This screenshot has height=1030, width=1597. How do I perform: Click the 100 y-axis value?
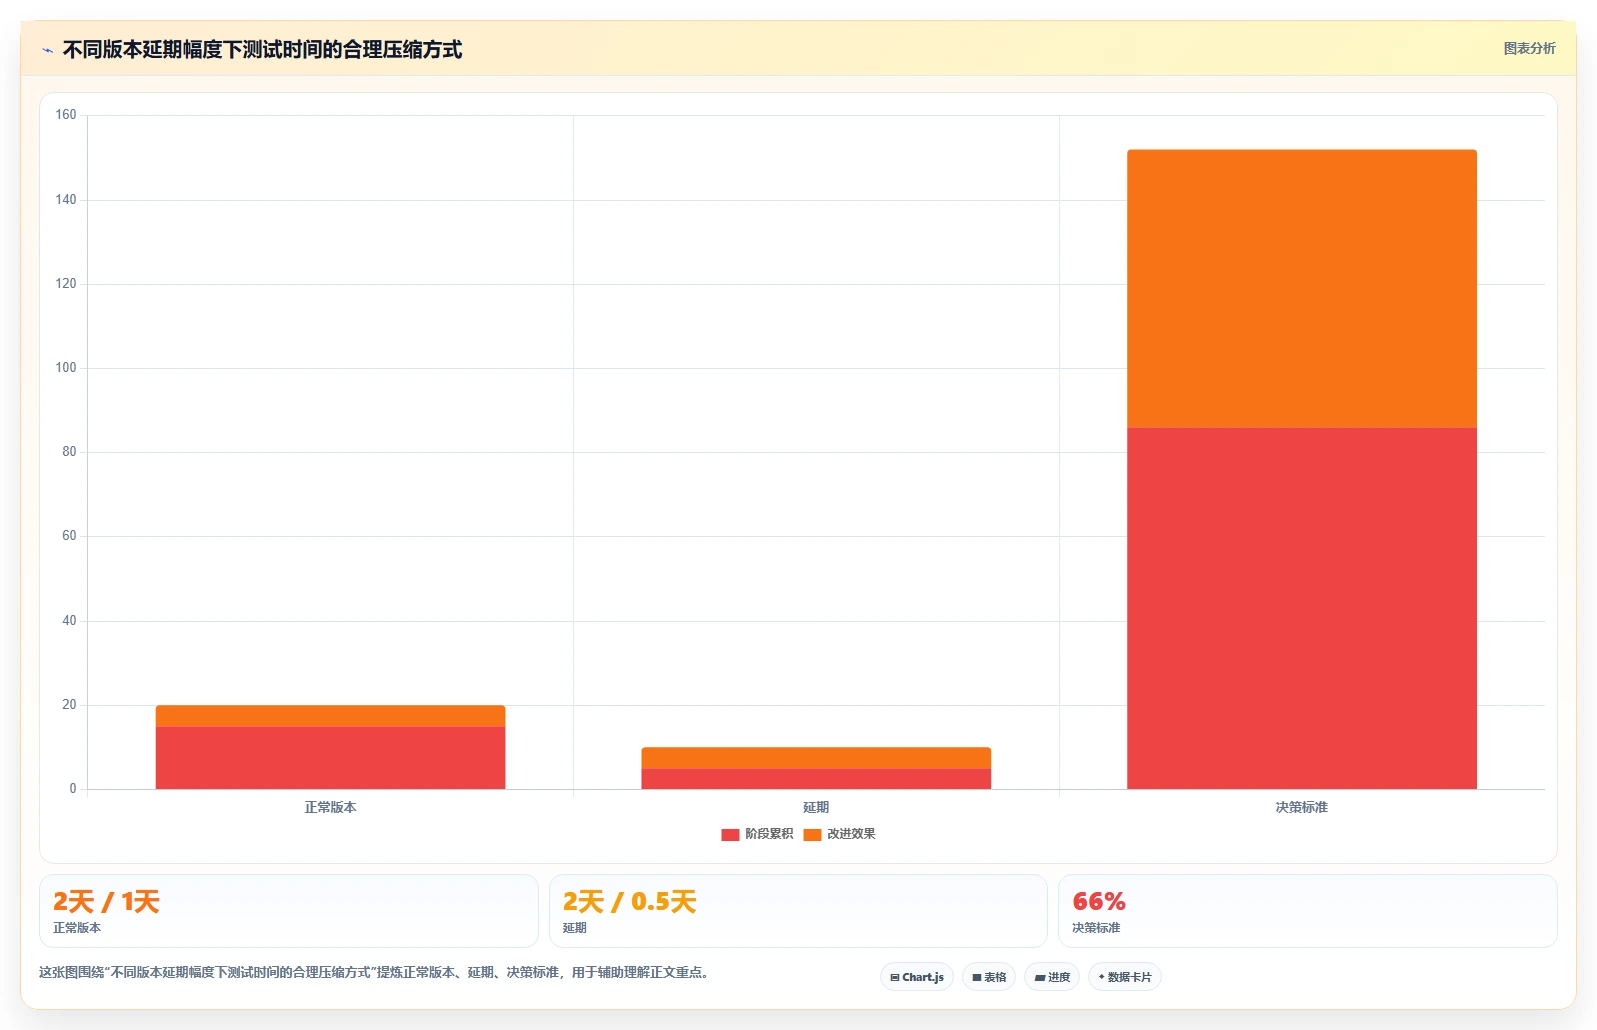pyautogui.click(x=66, y=368)
